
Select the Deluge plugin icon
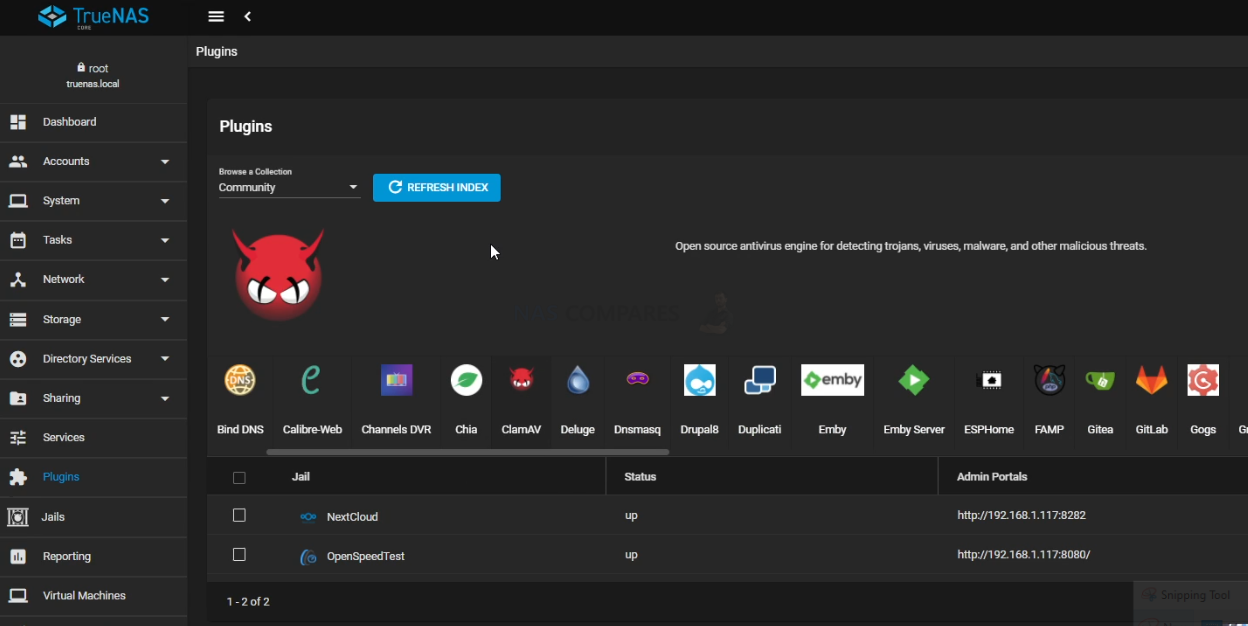click(x=578, y=380)
